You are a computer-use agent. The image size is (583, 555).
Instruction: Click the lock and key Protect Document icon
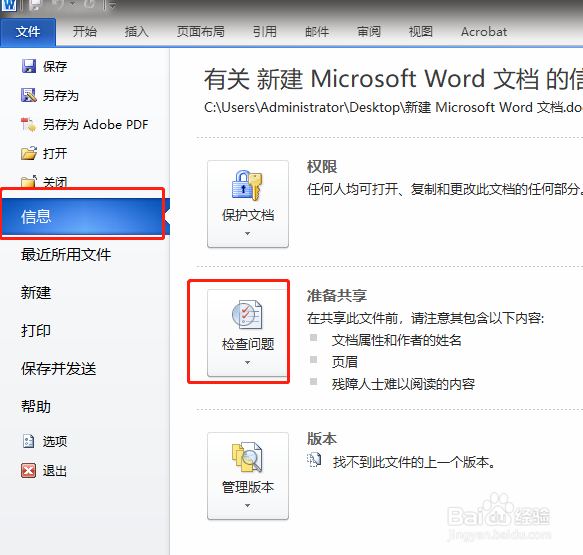247,185
